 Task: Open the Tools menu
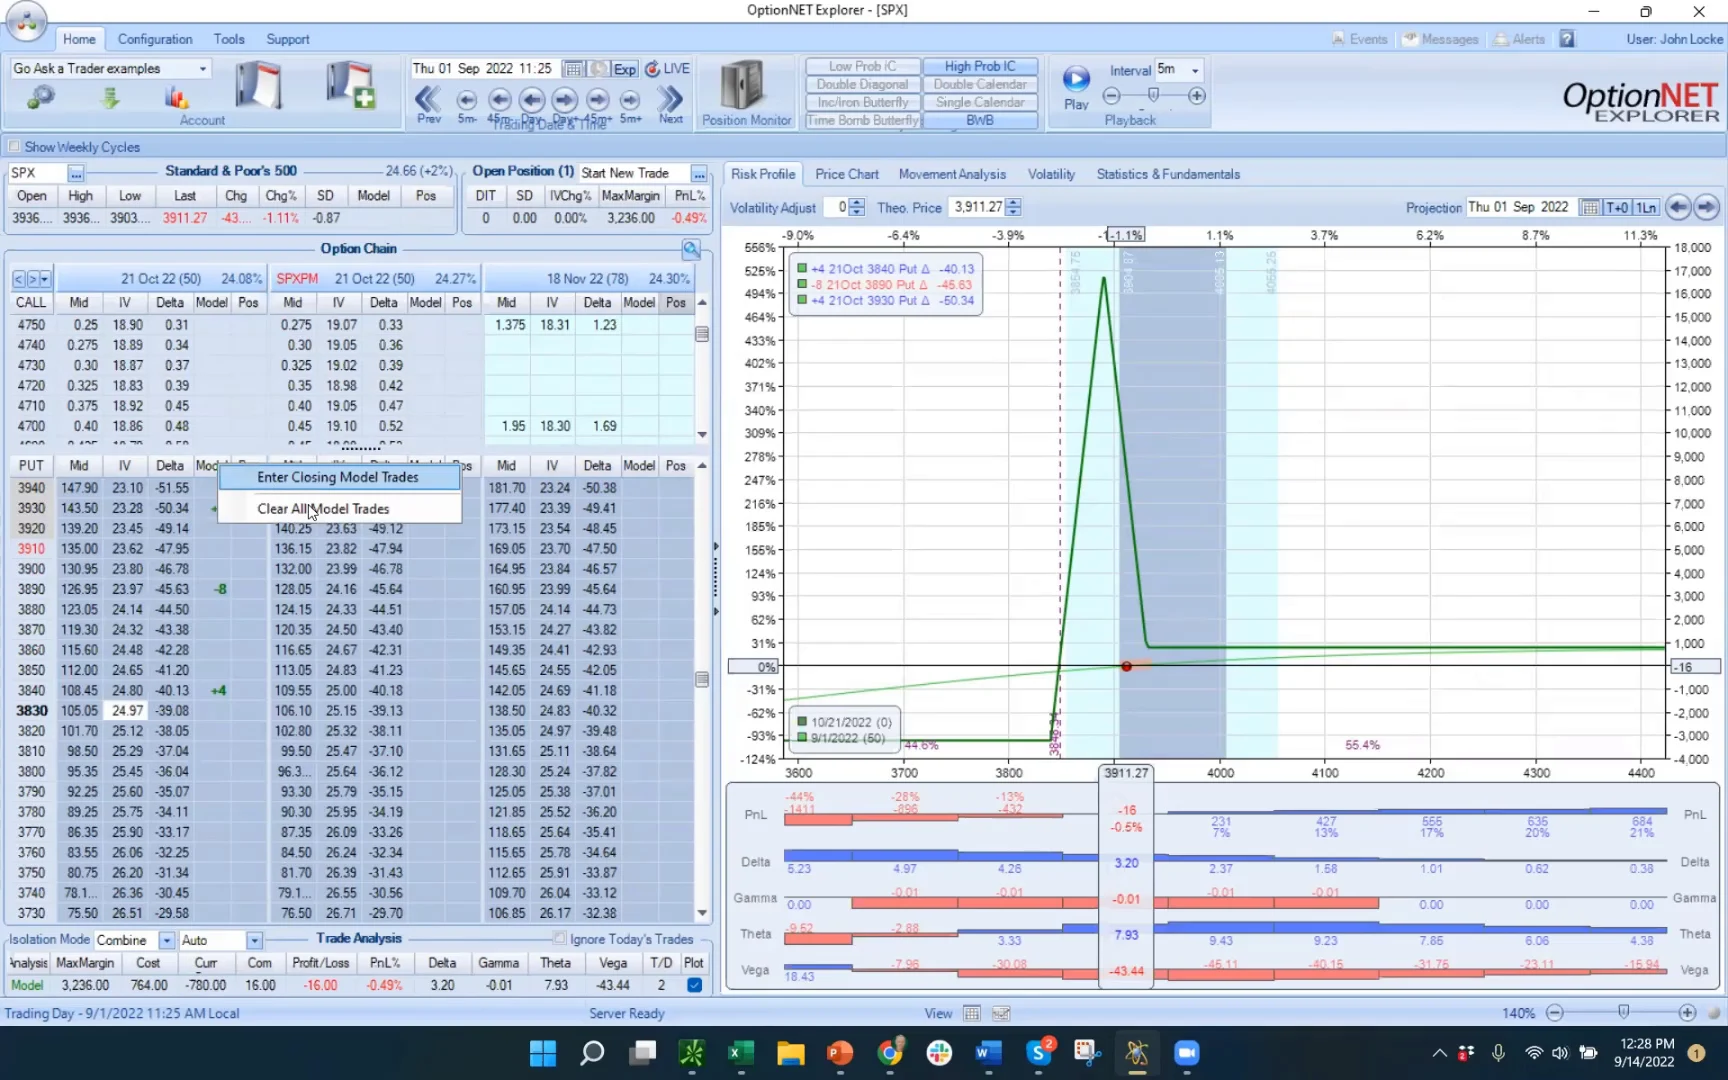click(229, 39)
